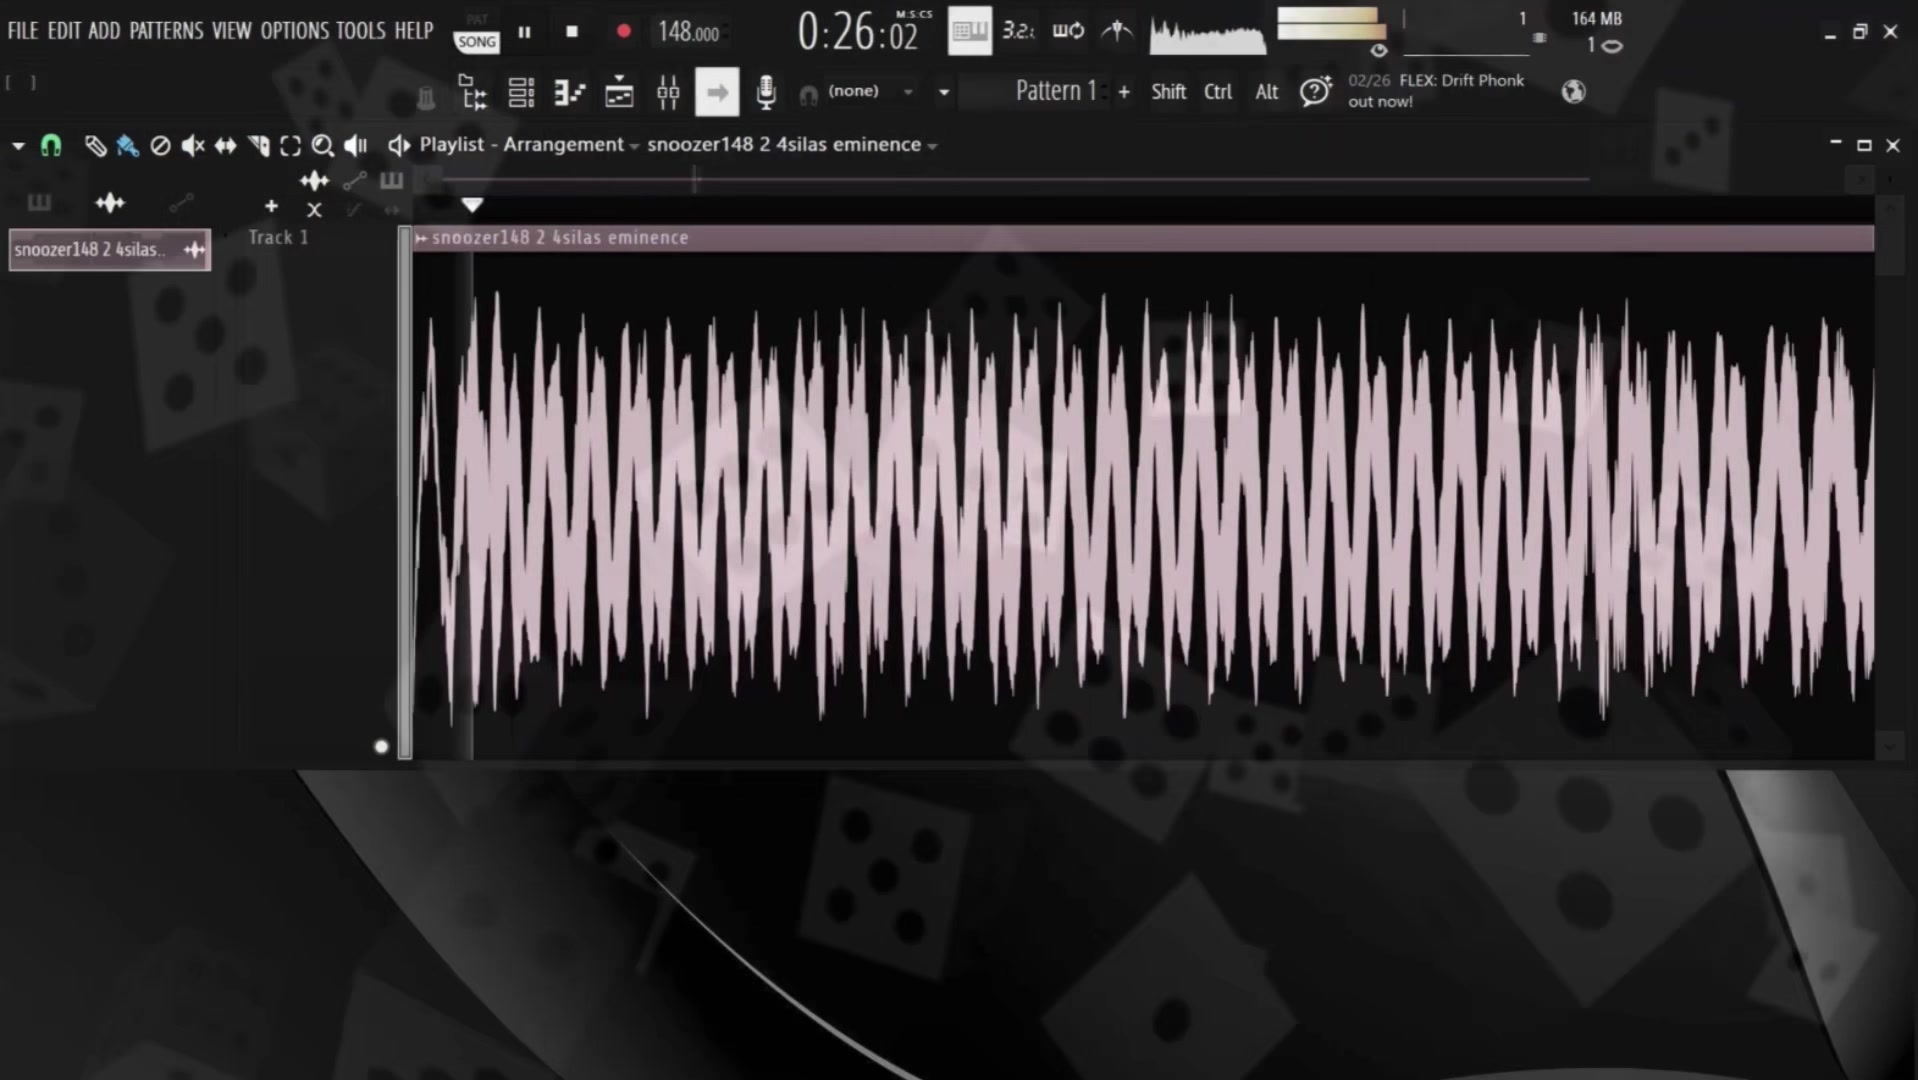
Task: Toggle the Track 1 mute dot
Action: click(381, 747)
